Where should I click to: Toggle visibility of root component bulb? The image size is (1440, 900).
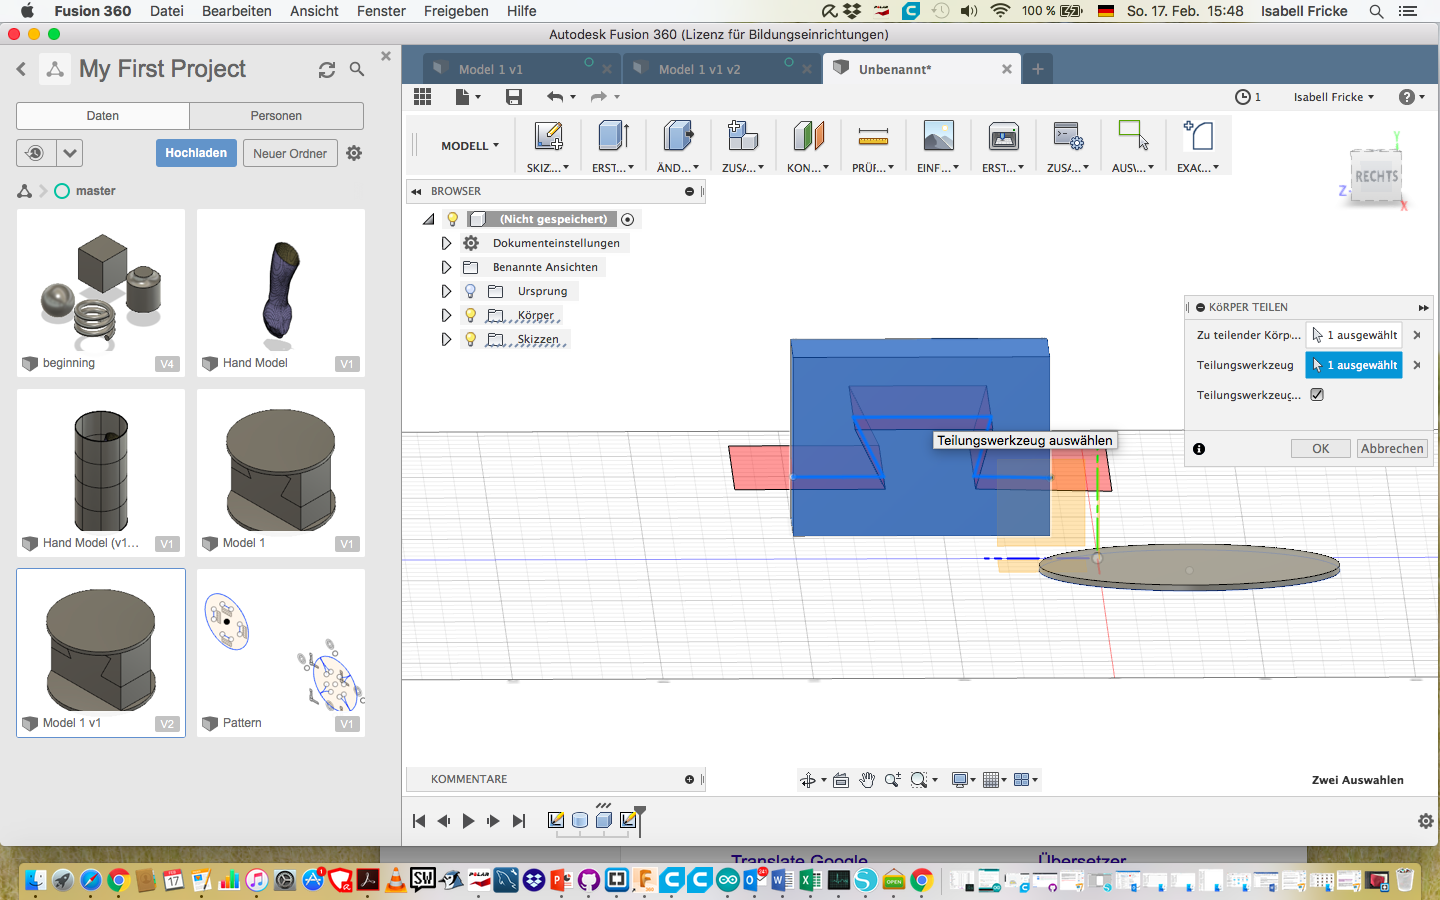[452, 219]
